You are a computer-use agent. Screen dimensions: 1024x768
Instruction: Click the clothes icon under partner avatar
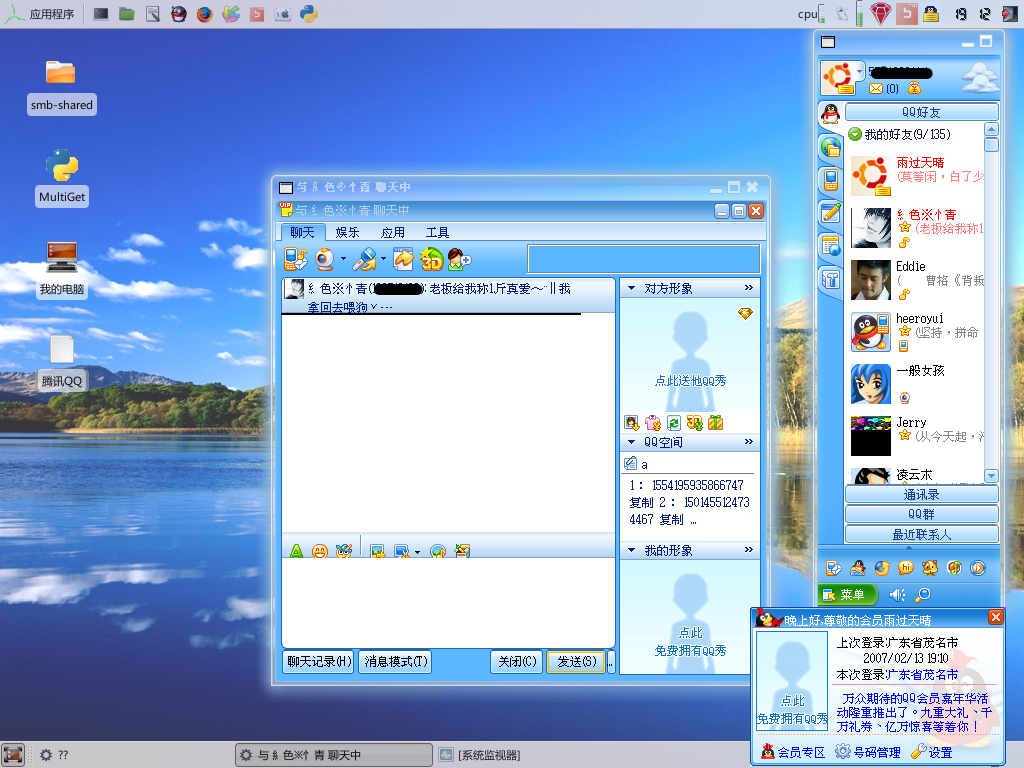click(652, 423)
